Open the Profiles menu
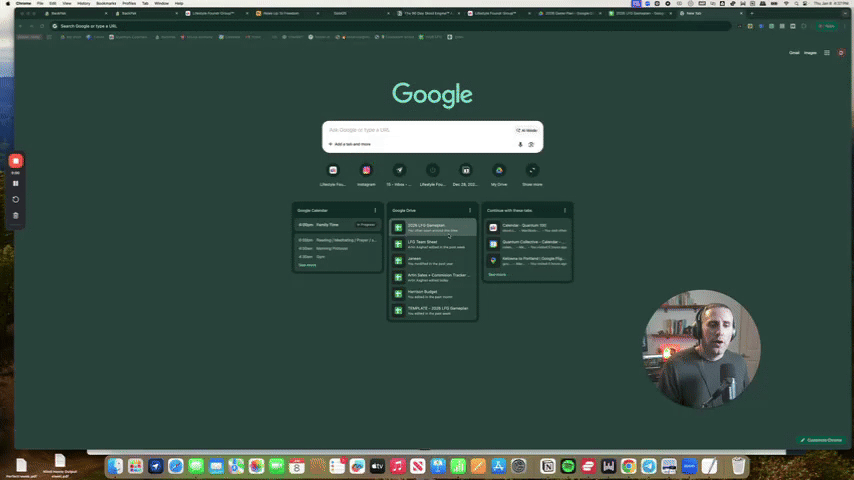 click(x=129, y=3)
